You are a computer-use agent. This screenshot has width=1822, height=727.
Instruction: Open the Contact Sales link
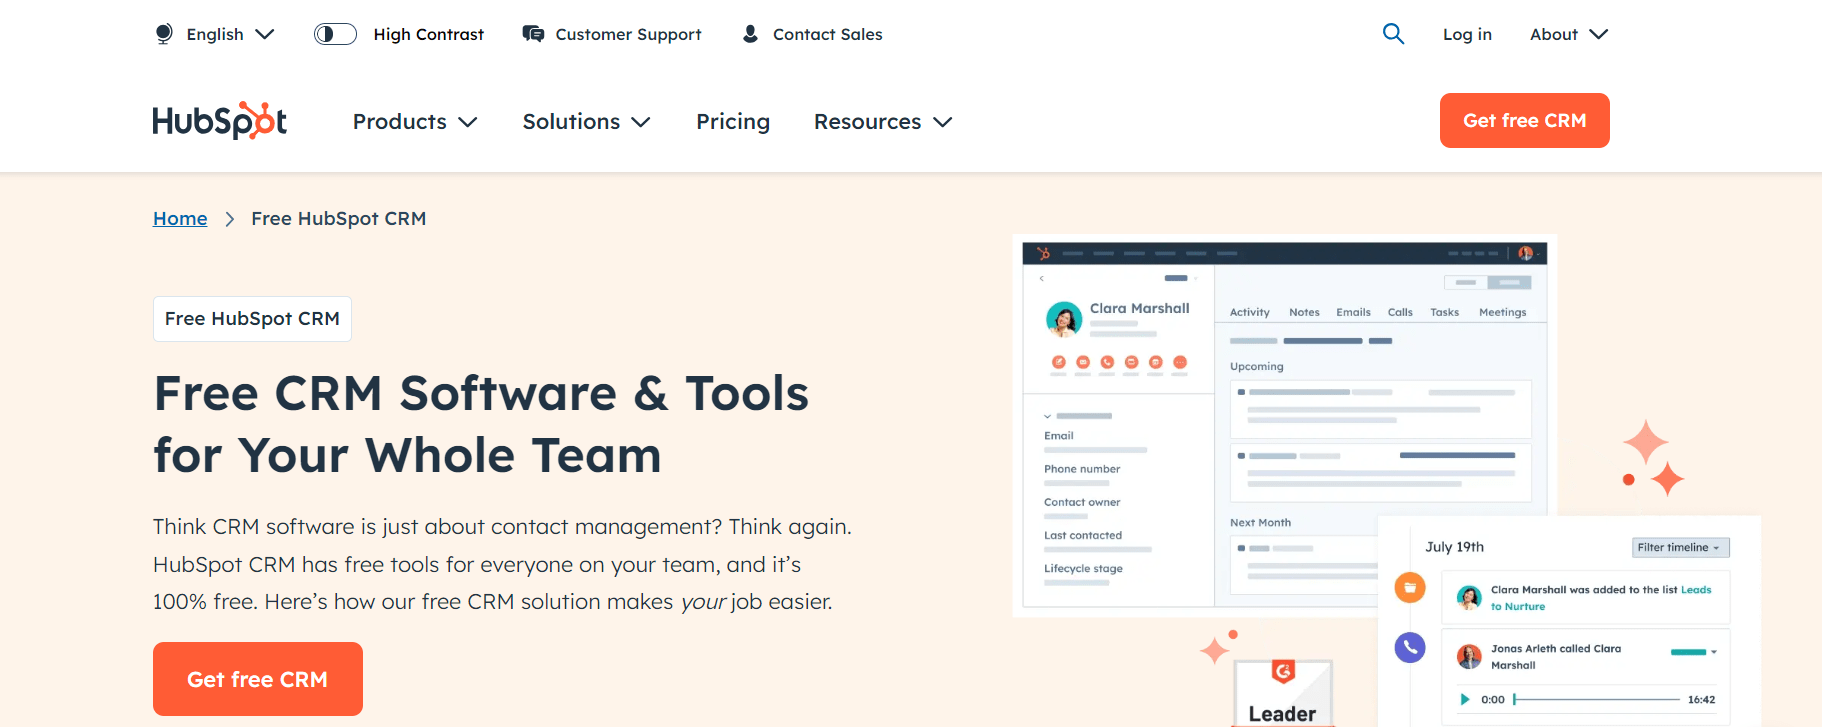coord(828,34)
